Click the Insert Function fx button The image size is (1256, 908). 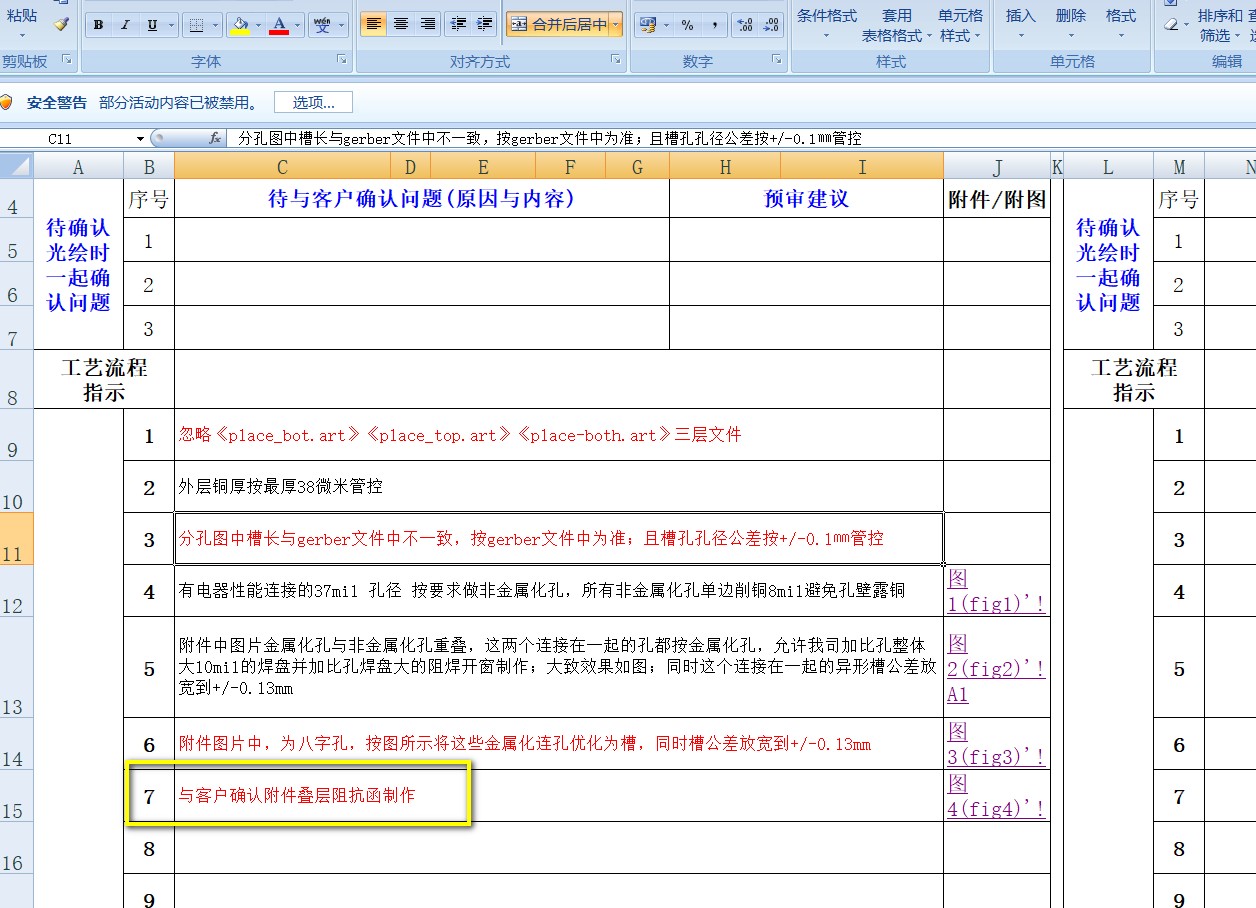[x=215, y=139]
